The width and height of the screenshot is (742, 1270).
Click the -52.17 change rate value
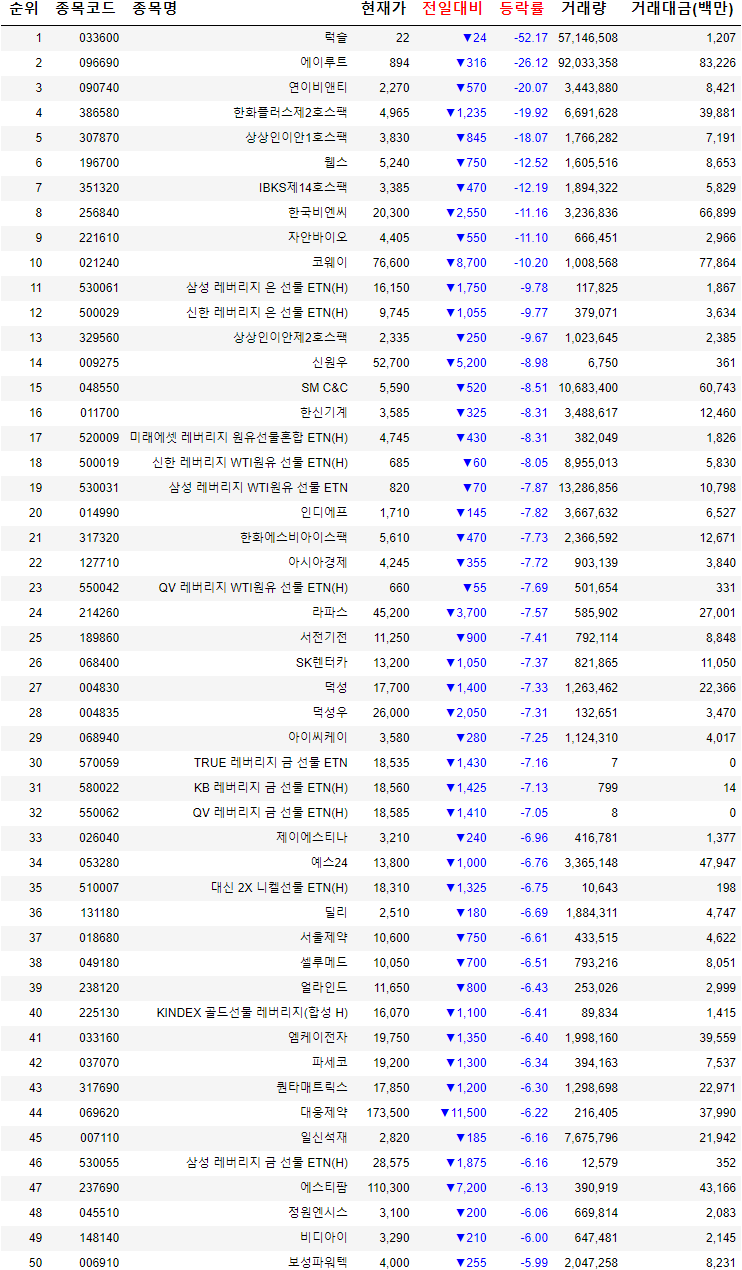[x=531, y=38]
